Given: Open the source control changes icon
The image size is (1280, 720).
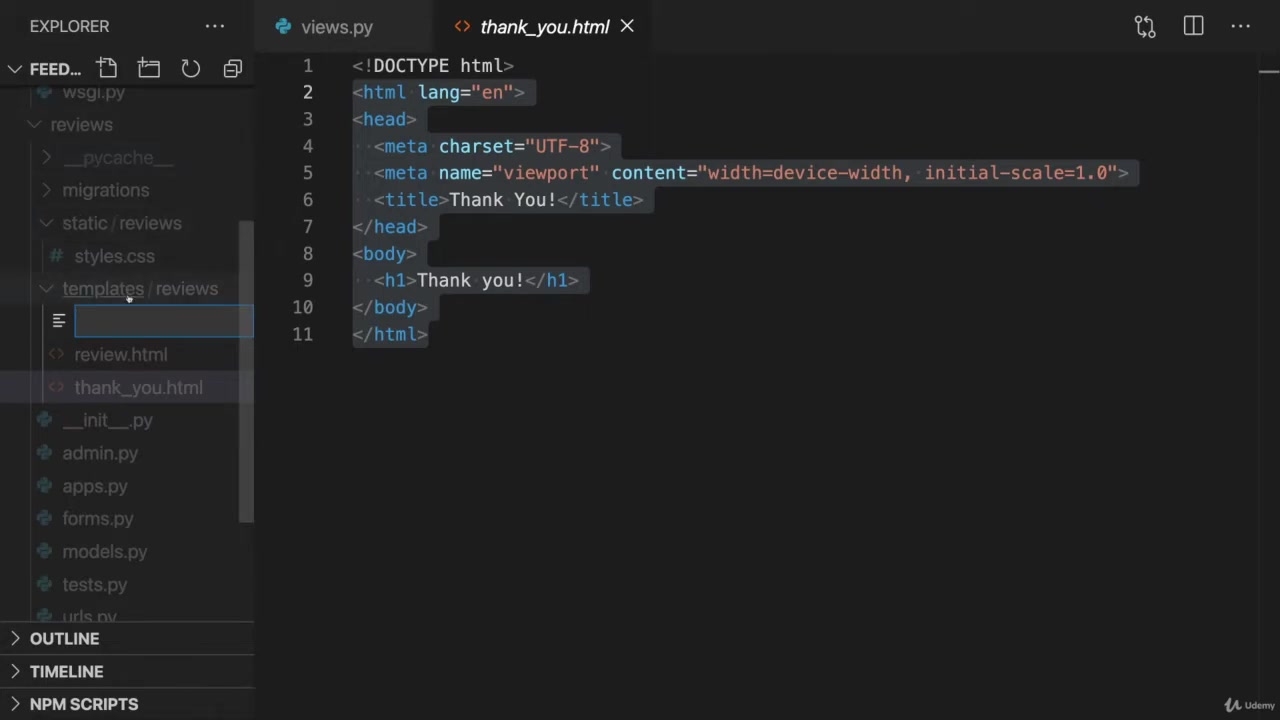Looking at the screenshot, I should pyautogui.click(x=1145, y=27).
